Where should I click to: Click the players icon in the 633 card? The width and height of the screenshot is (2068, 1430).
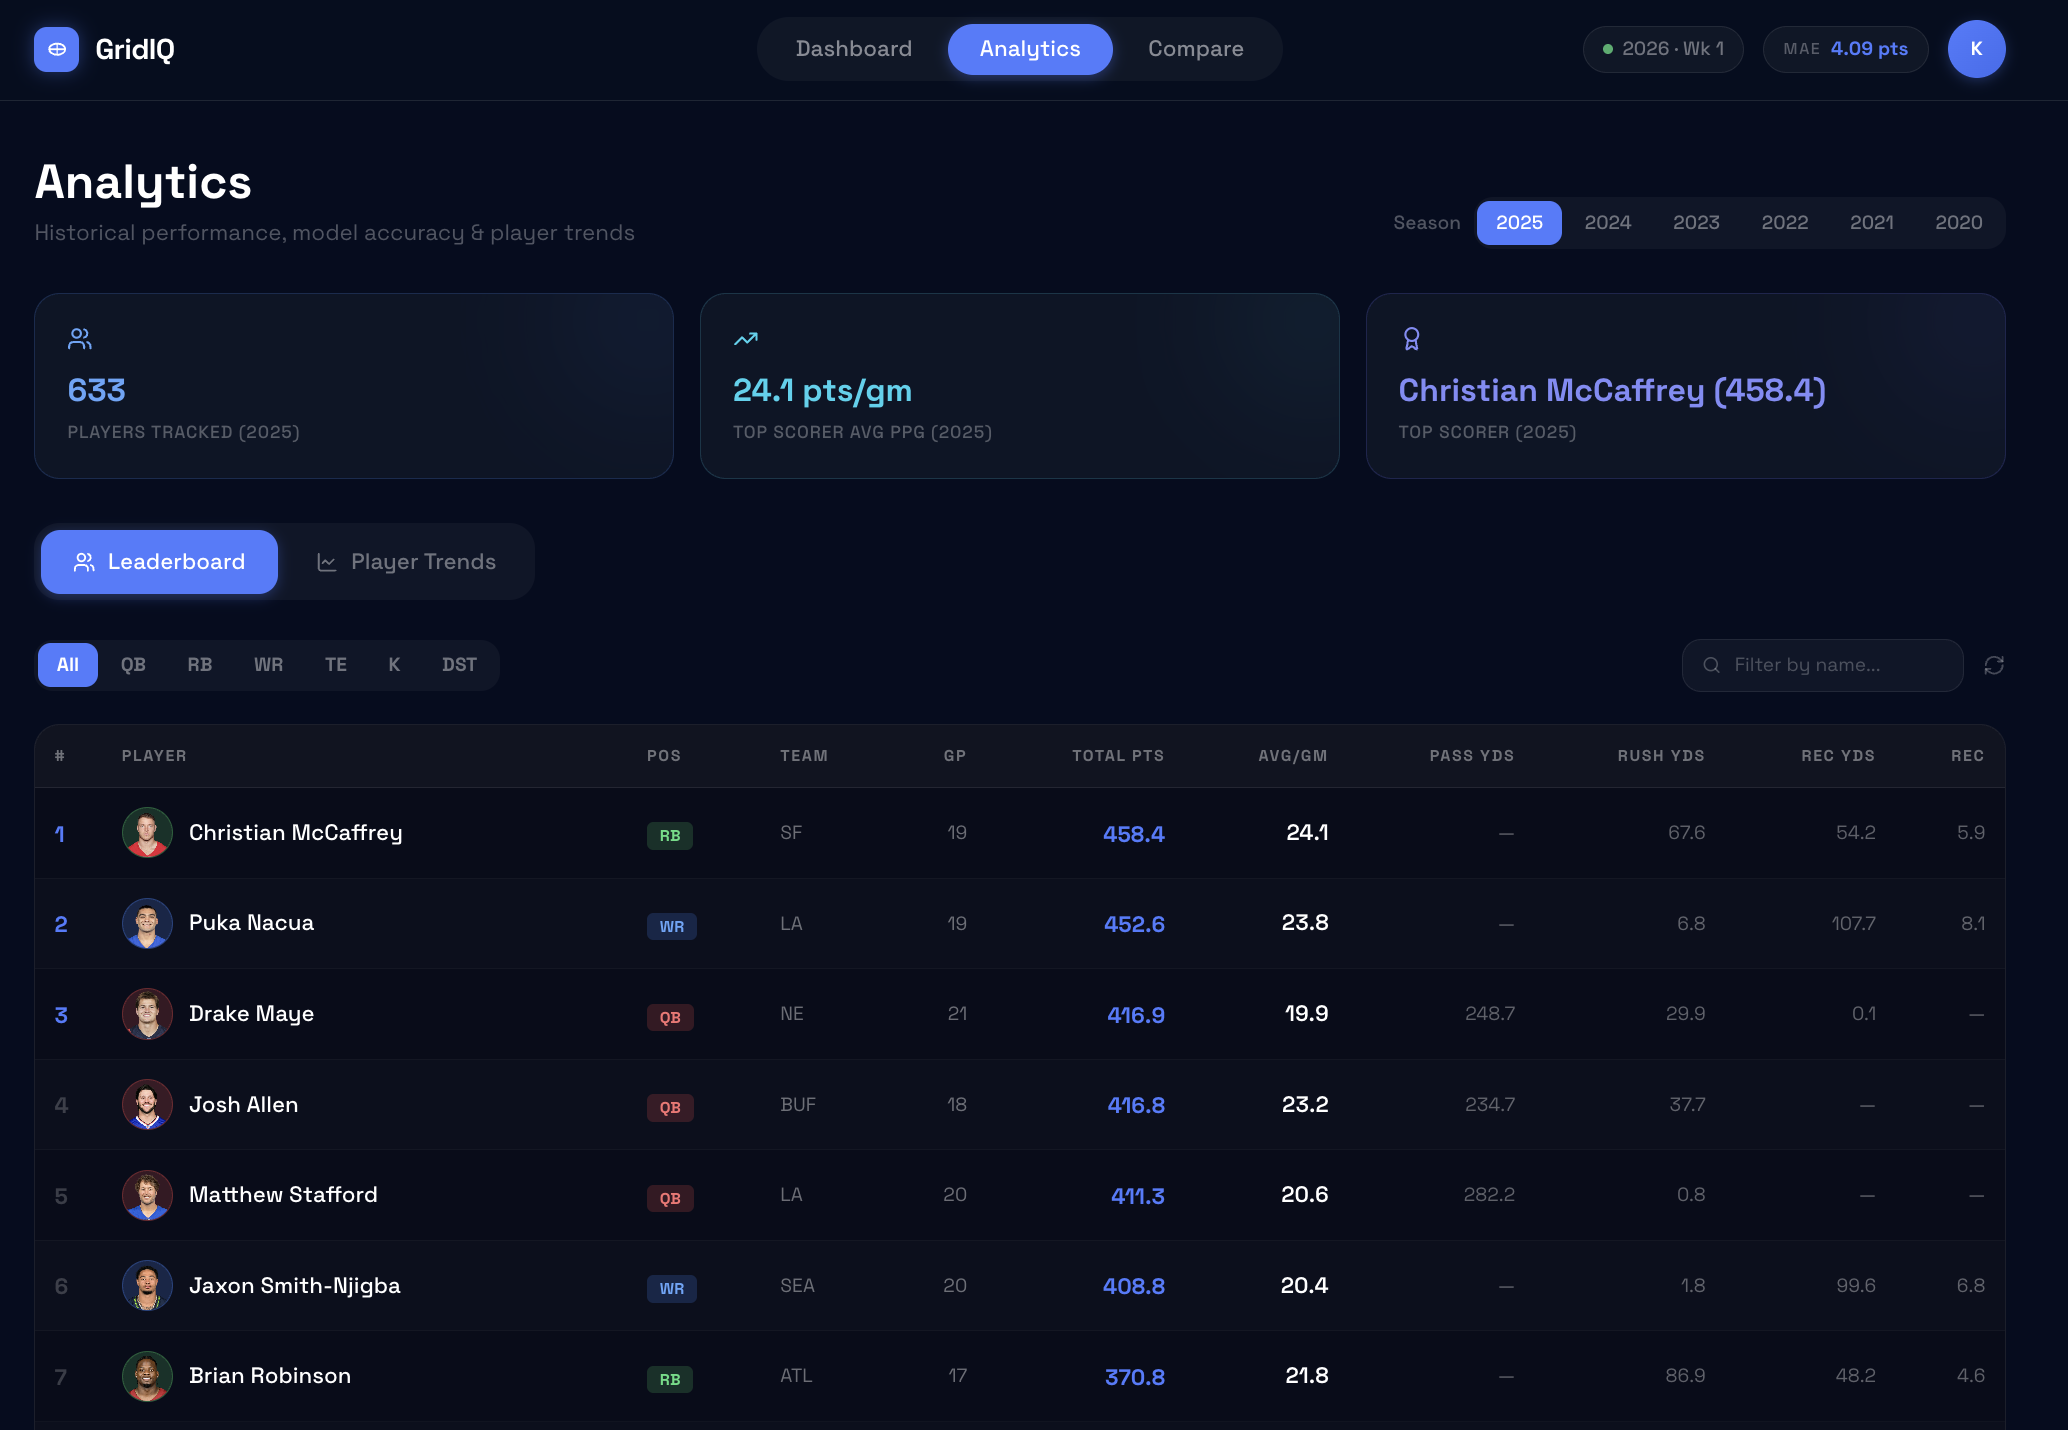coord(80,339)
